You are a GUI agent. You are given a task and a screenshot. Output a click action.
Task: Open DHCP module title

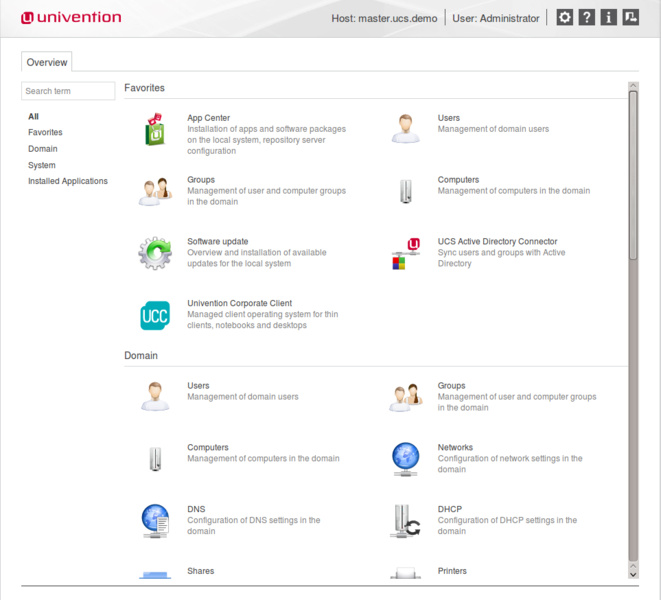(450, 509)
